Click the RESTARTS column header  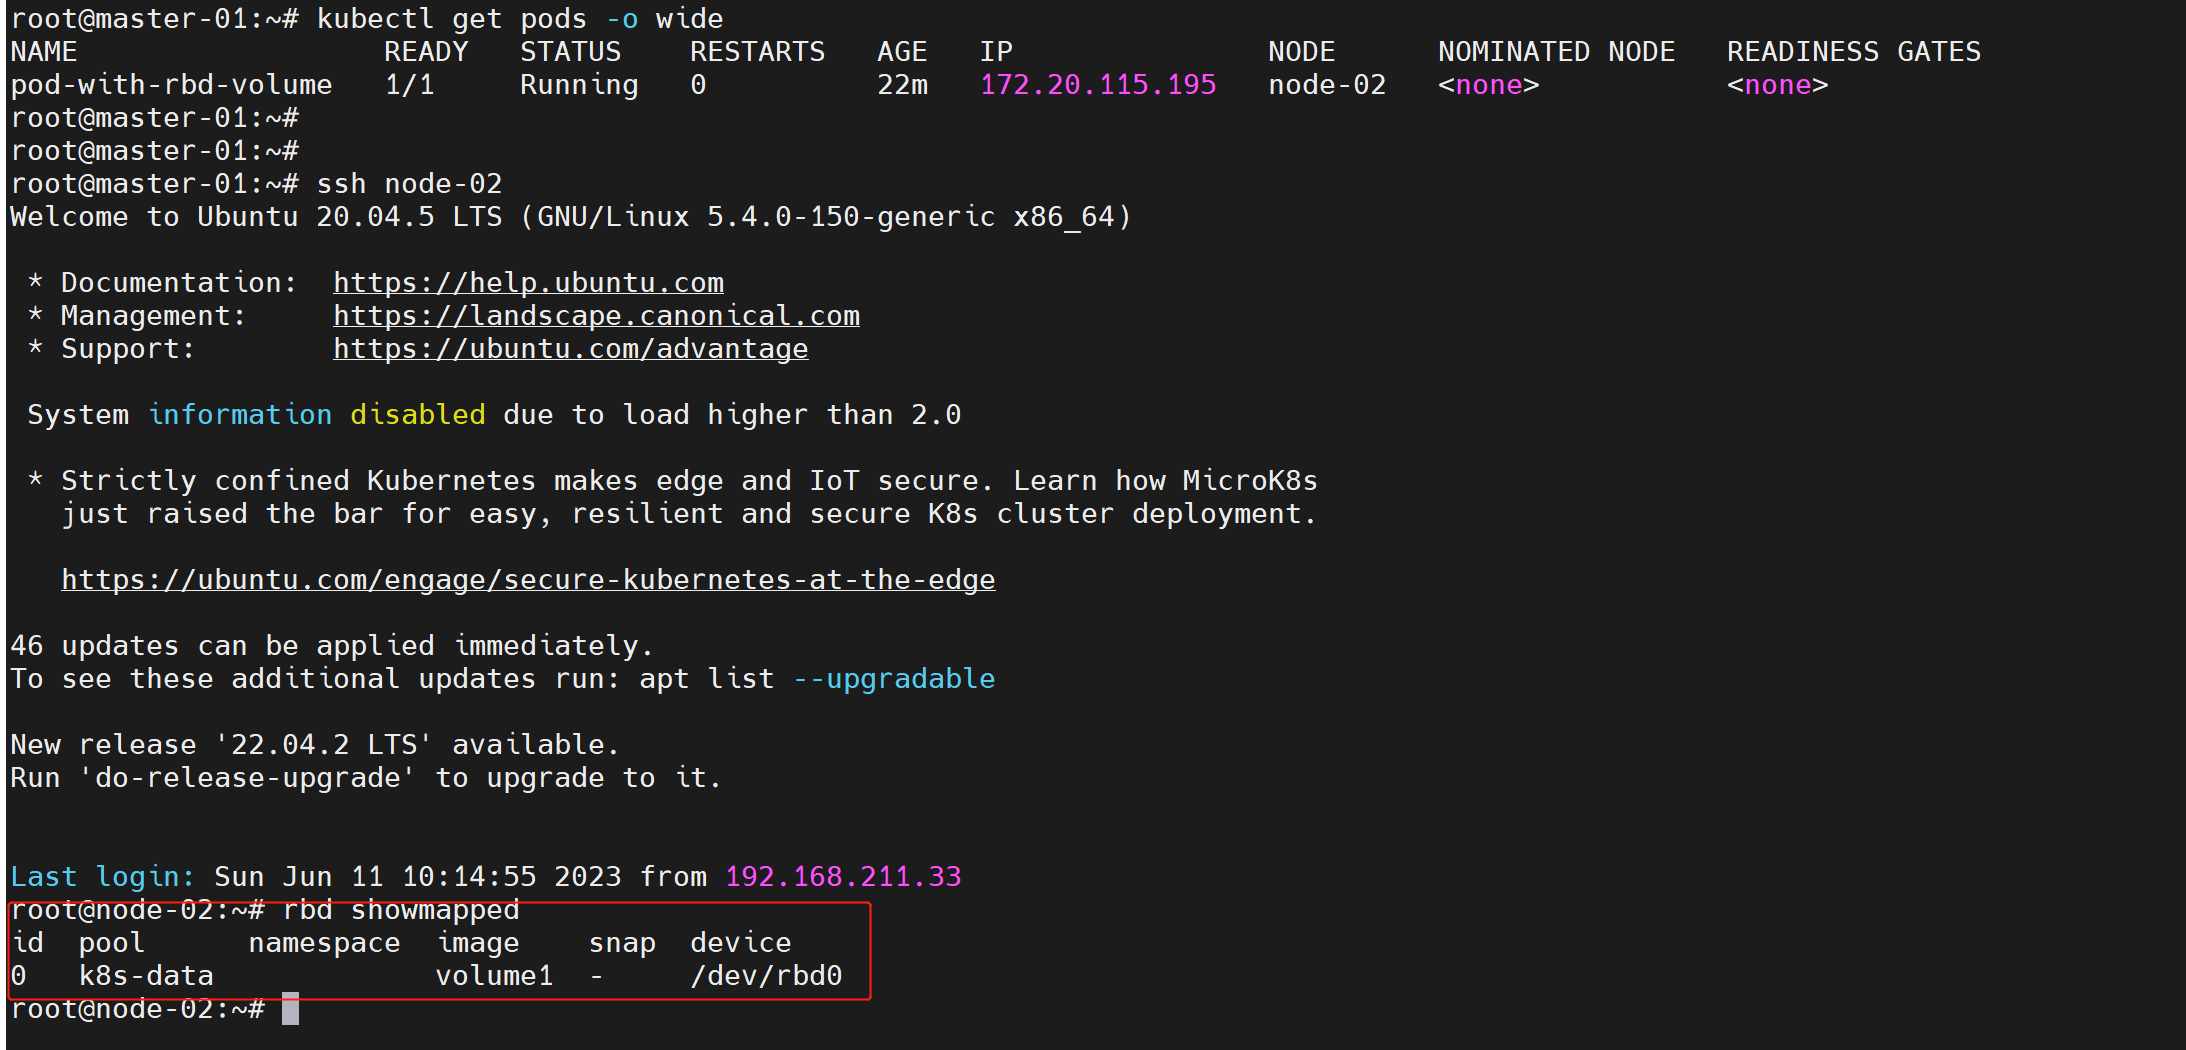tap(757, 52)
